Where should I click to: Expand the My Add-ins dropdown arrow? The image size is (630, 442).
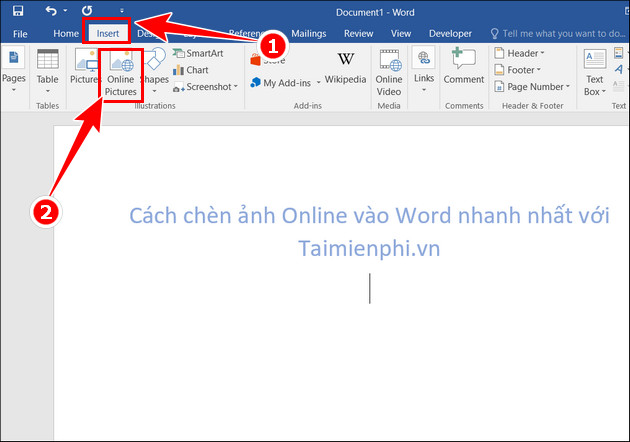[x=318, y=82]
